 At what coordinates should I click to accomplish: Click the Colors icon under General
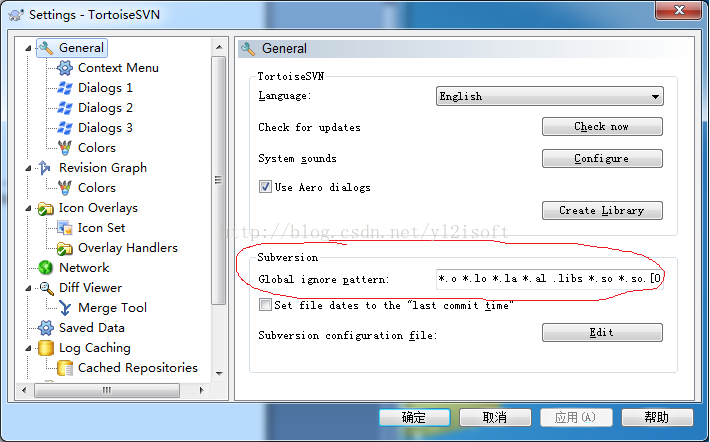[65, 148]
